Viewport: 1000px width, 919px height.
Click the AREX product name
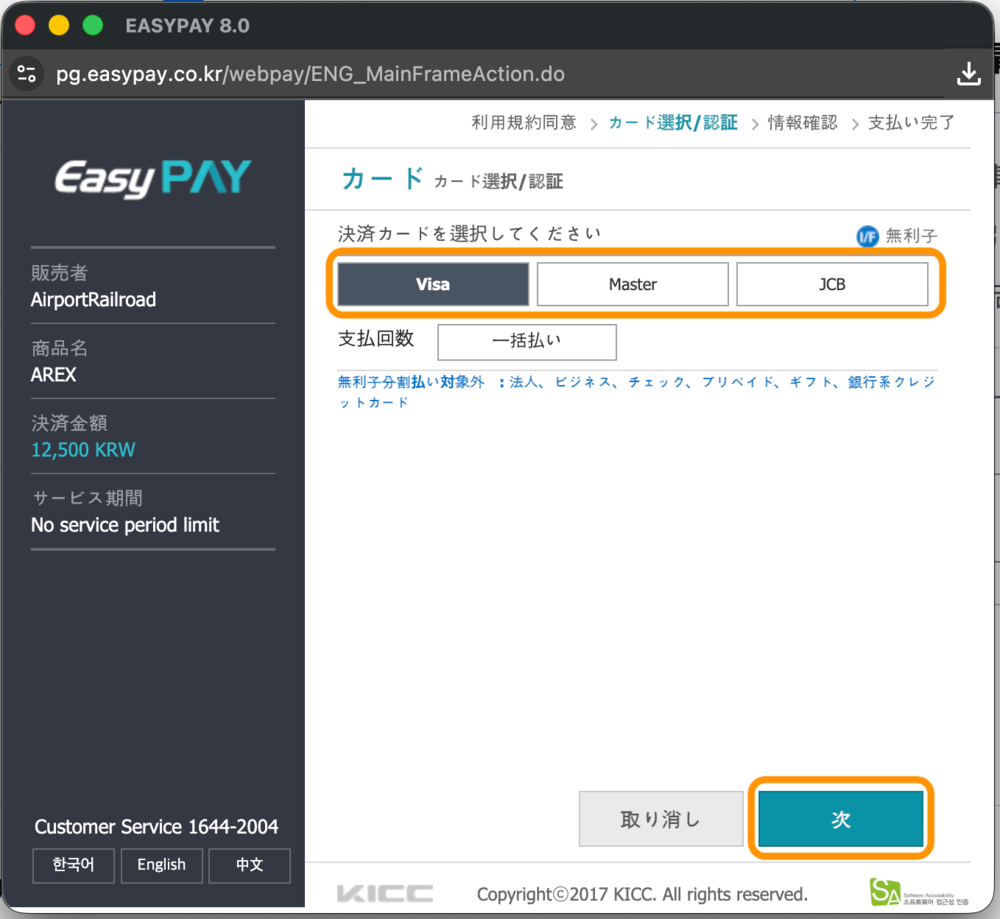[54, 375]
